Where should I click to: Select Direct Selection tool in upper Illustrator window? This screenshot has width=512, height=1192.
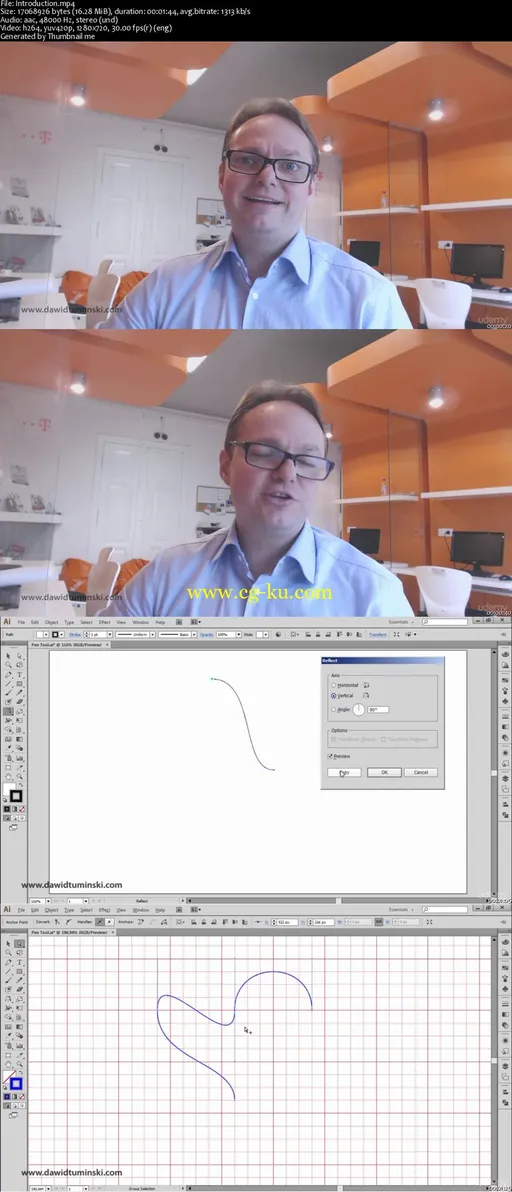tap(19, 655)
